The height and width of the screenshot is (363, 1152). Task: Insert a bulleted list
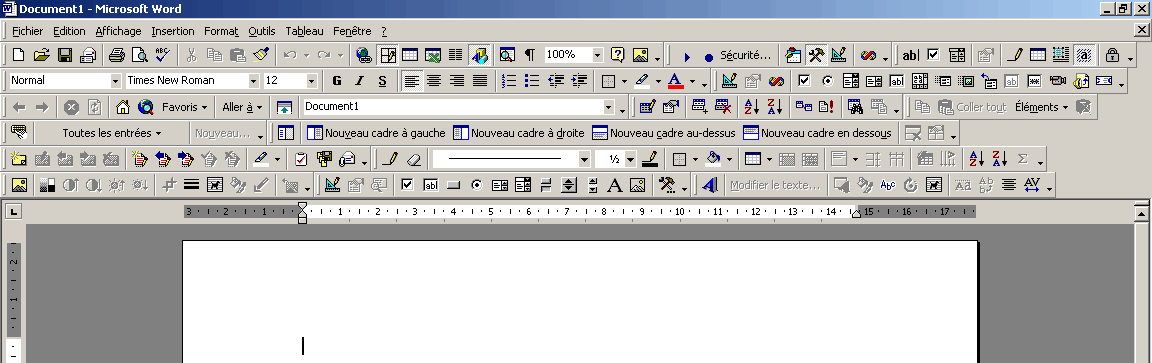tap(532, 81)
